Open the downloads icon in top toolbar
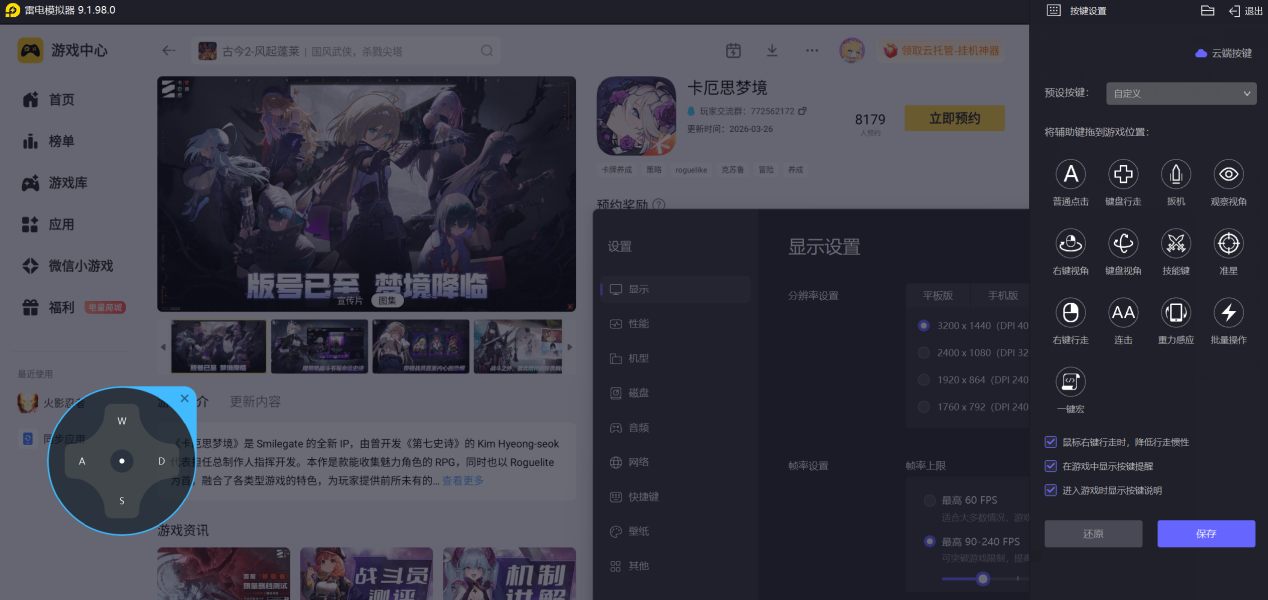 (772, 50)
